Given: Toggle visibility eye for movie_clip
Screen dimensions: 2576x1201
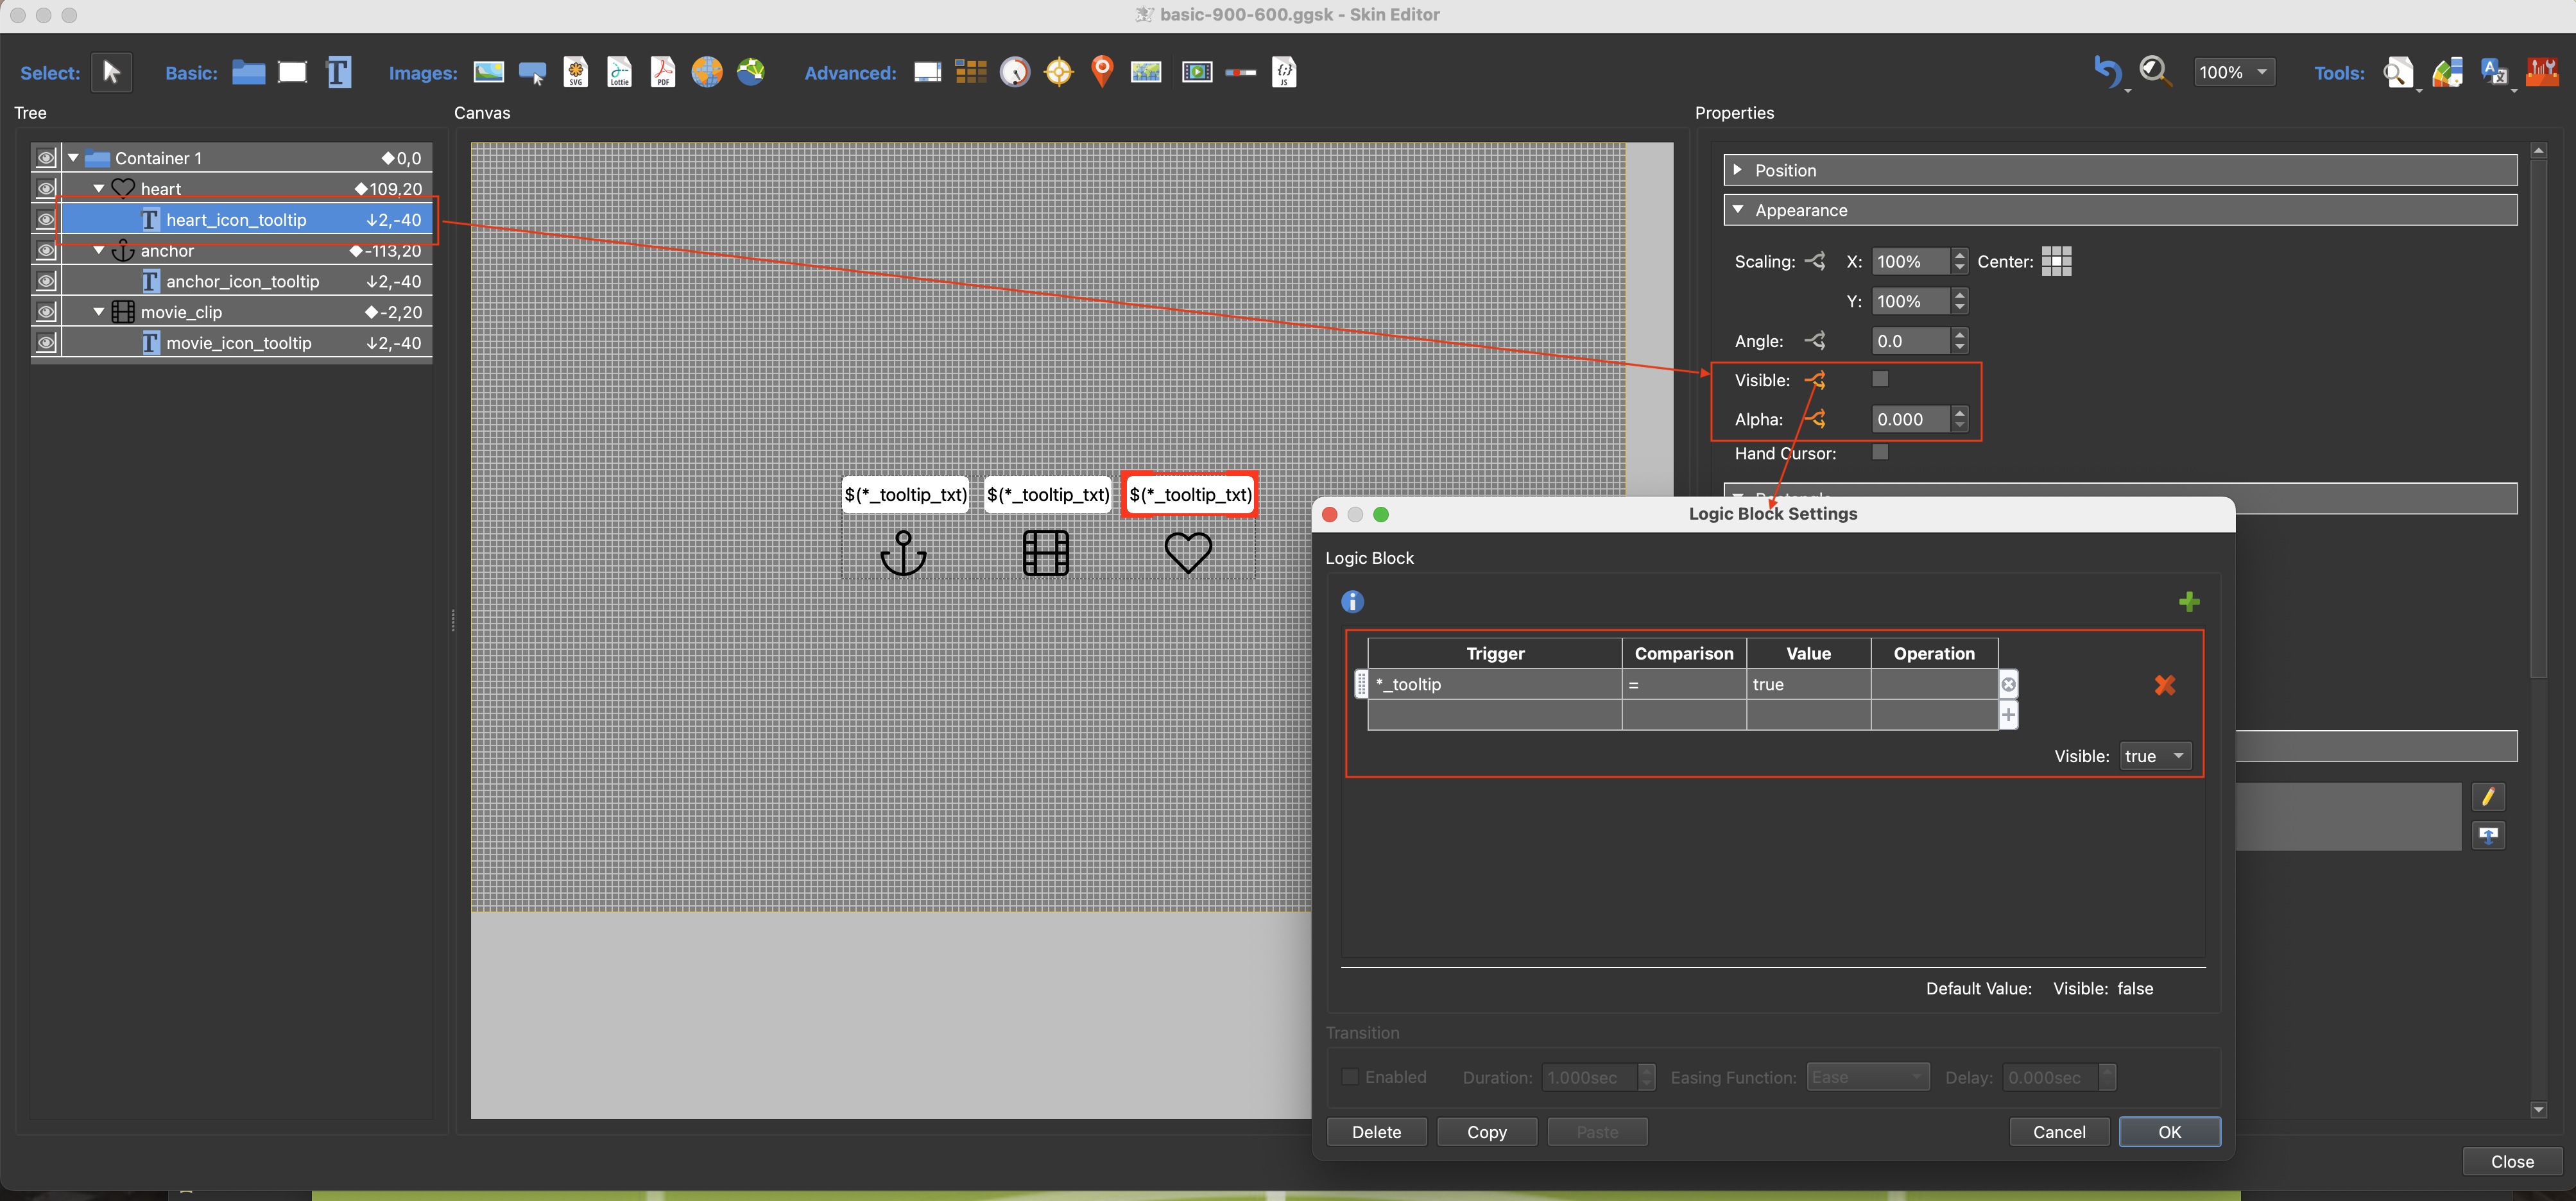Looking at the screenshot, I should pos(46,312).
